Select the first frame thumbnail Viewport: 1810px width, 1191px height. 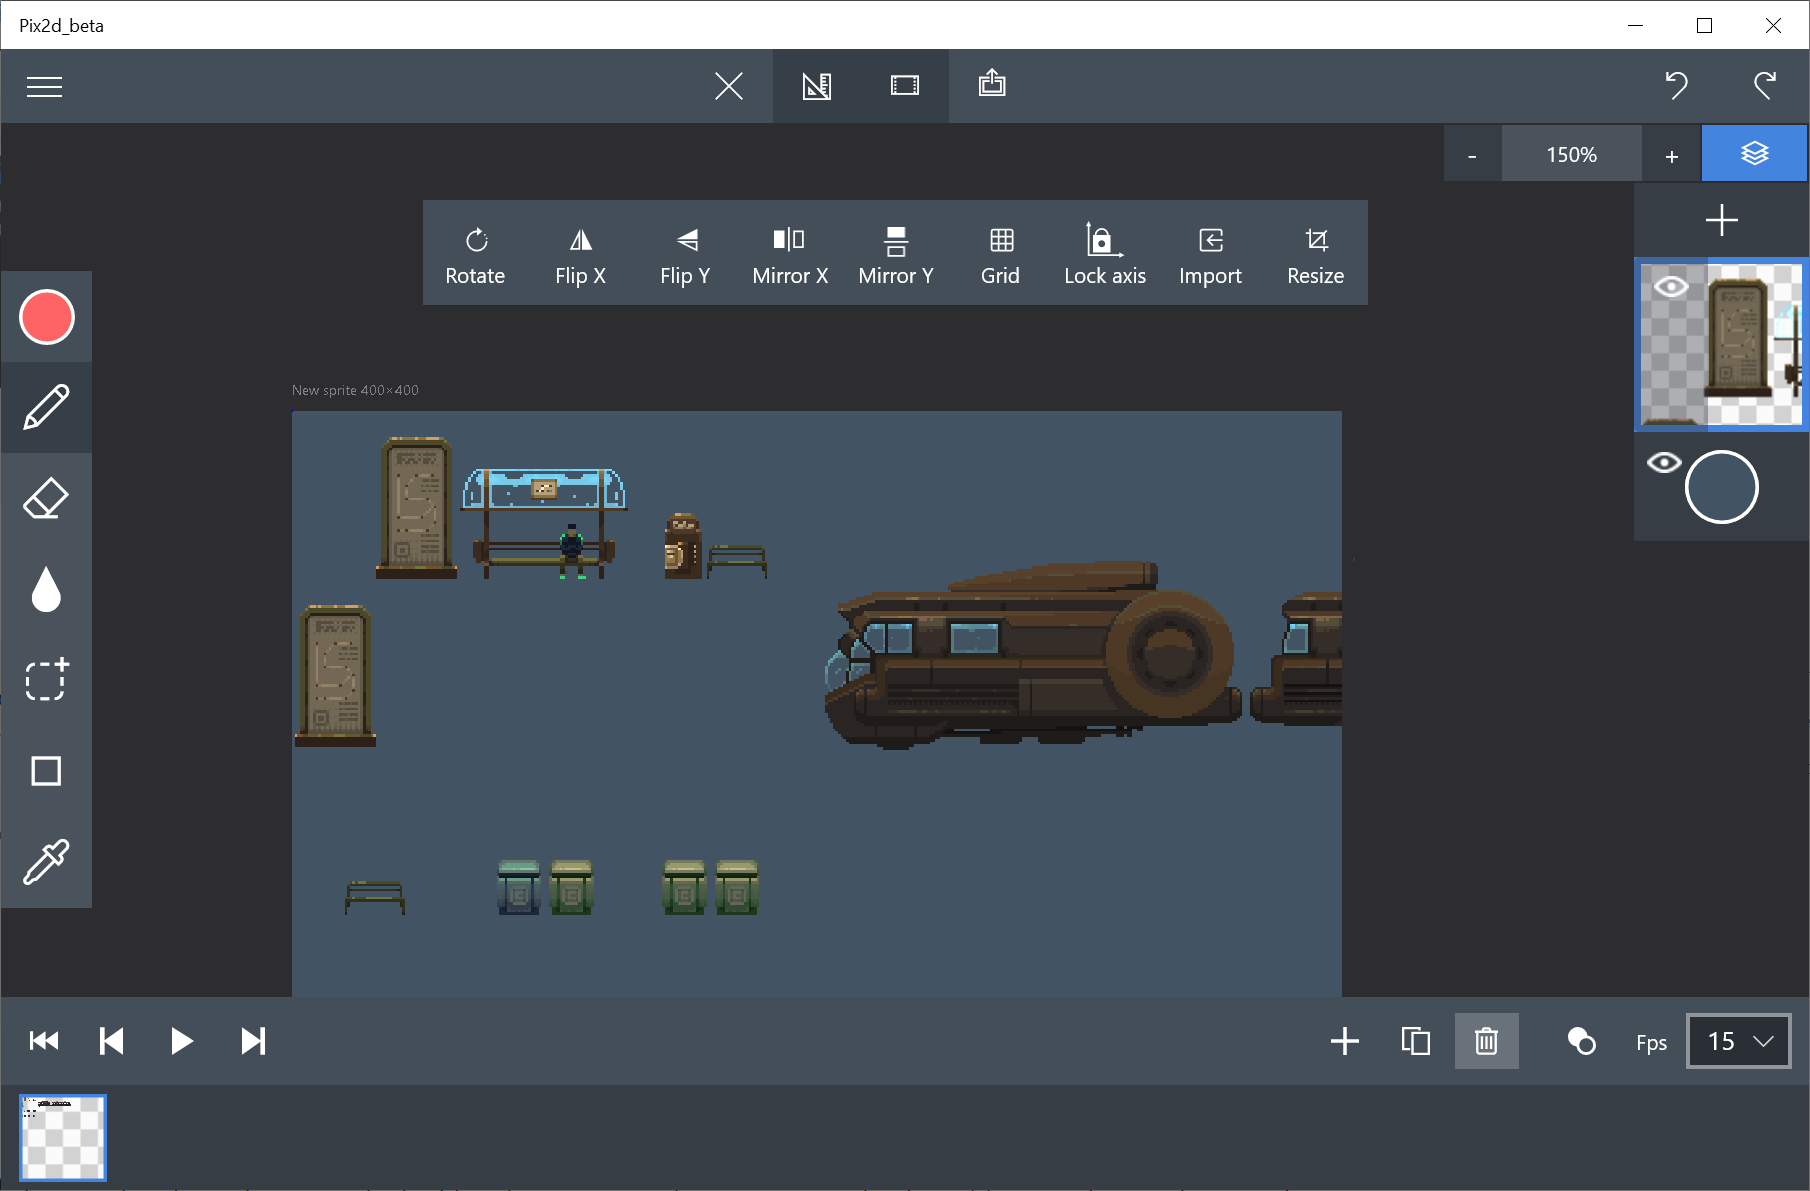(x=62, y=1137)
